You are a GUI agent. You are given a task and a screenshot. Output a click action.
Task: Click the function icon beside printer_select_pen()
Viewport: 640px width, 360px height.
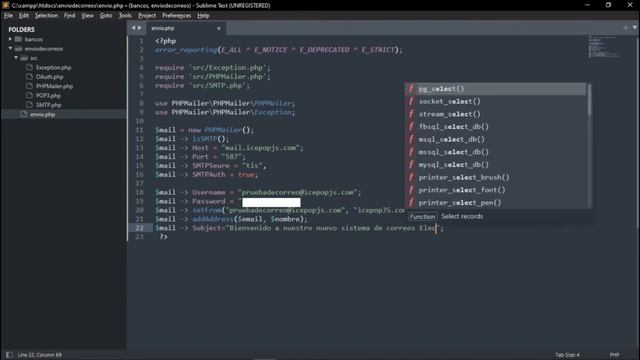(411, 202)
